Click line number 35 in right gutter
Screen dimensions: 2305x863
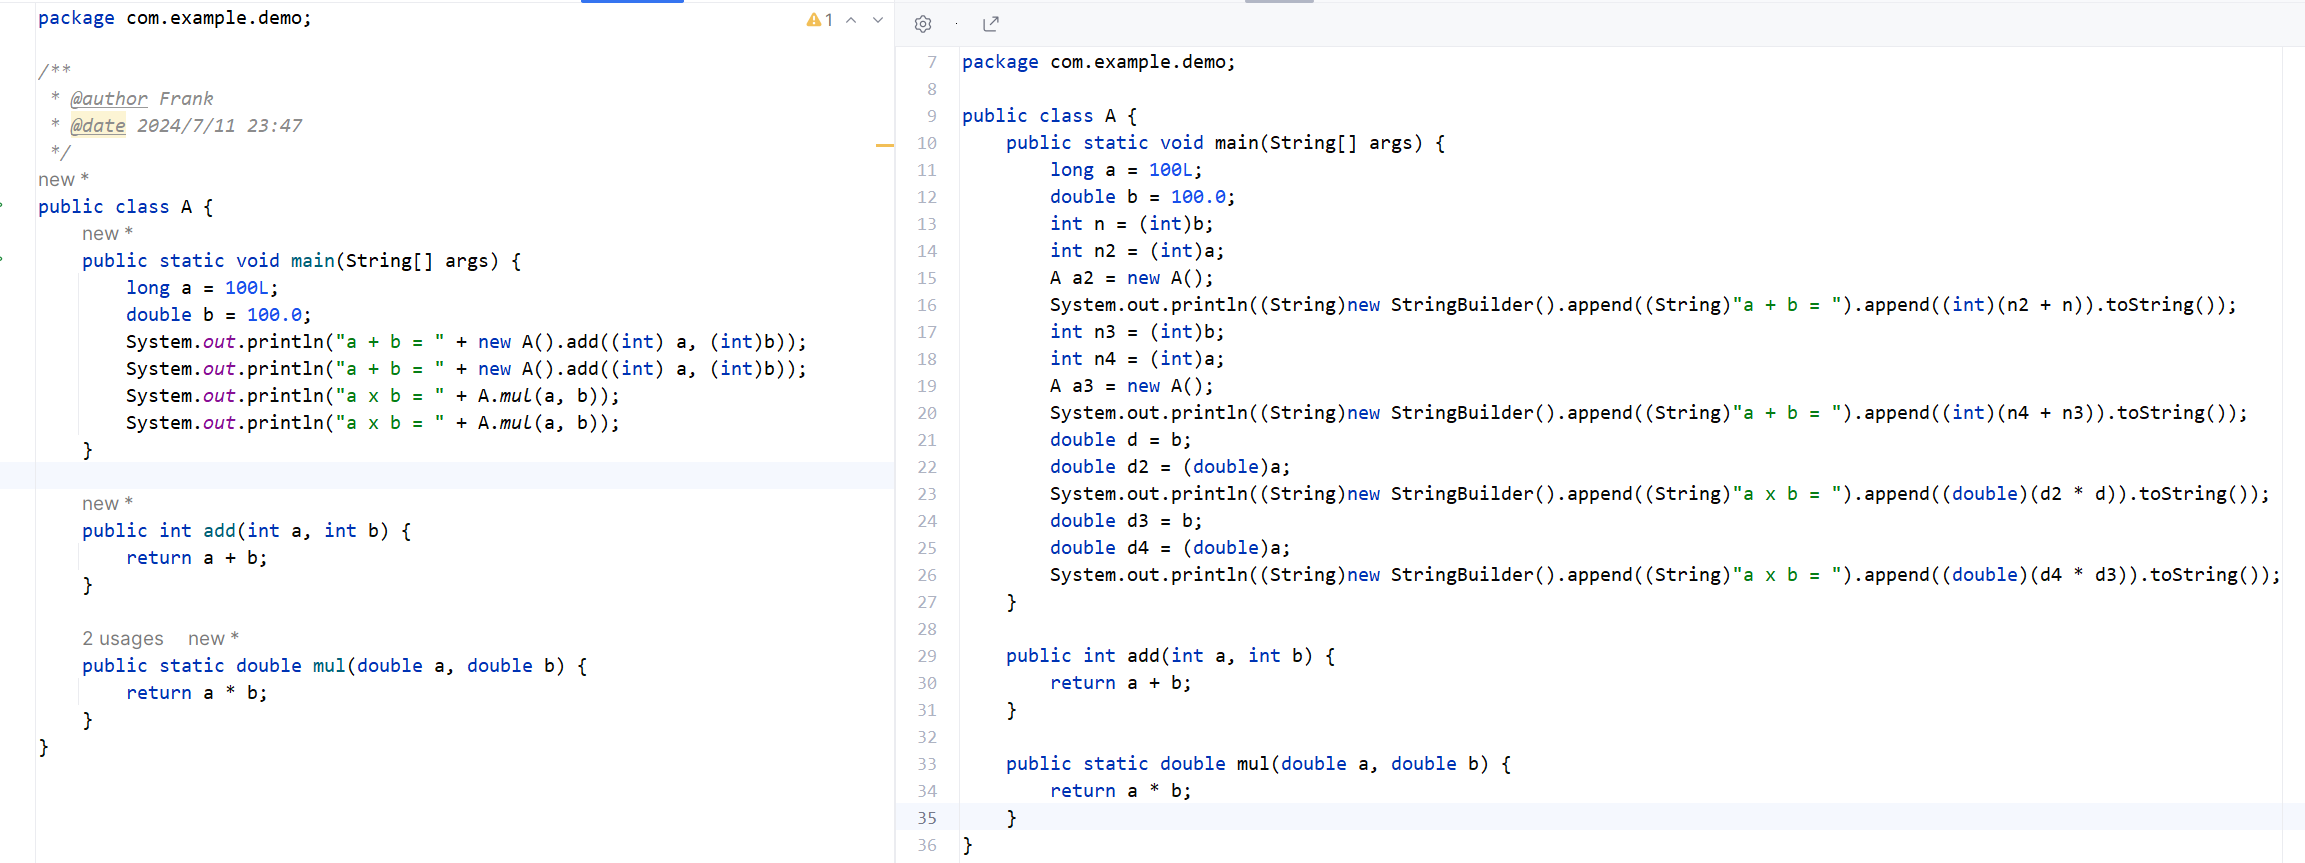click(x=927, y=817)
